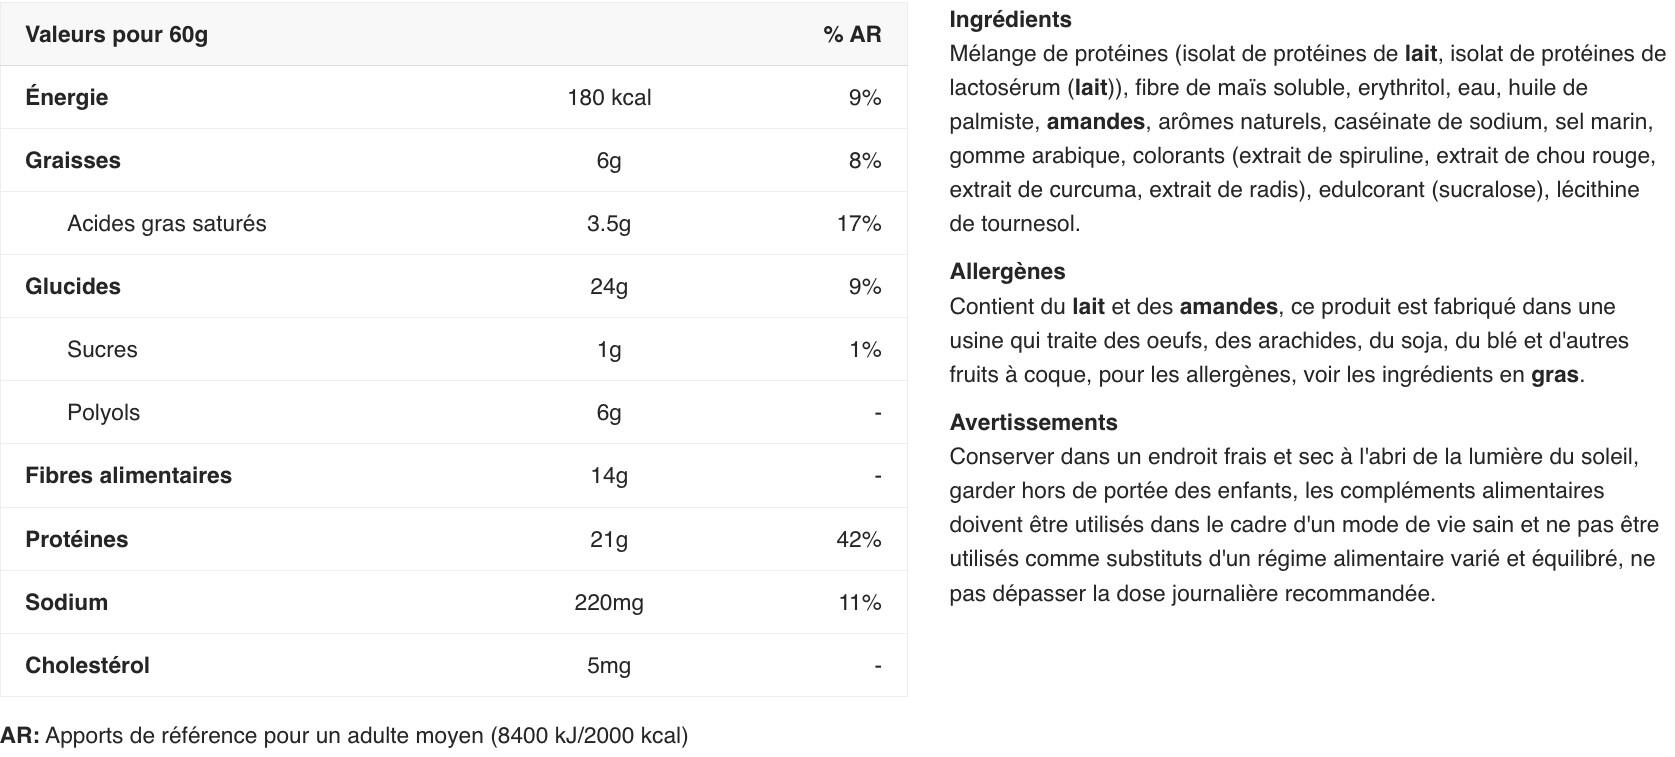Click the 'Valeurs pour 60g' table header
1675x757 pixels.
[x=117, y=34]
